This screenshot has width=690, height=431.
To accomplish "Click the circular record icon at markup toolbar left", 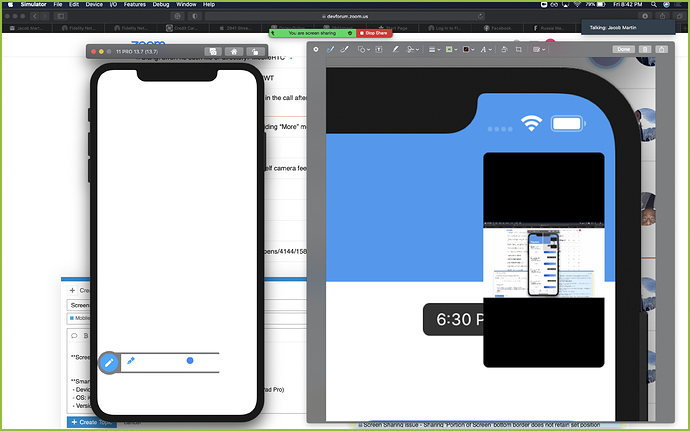I will [316, 49].
